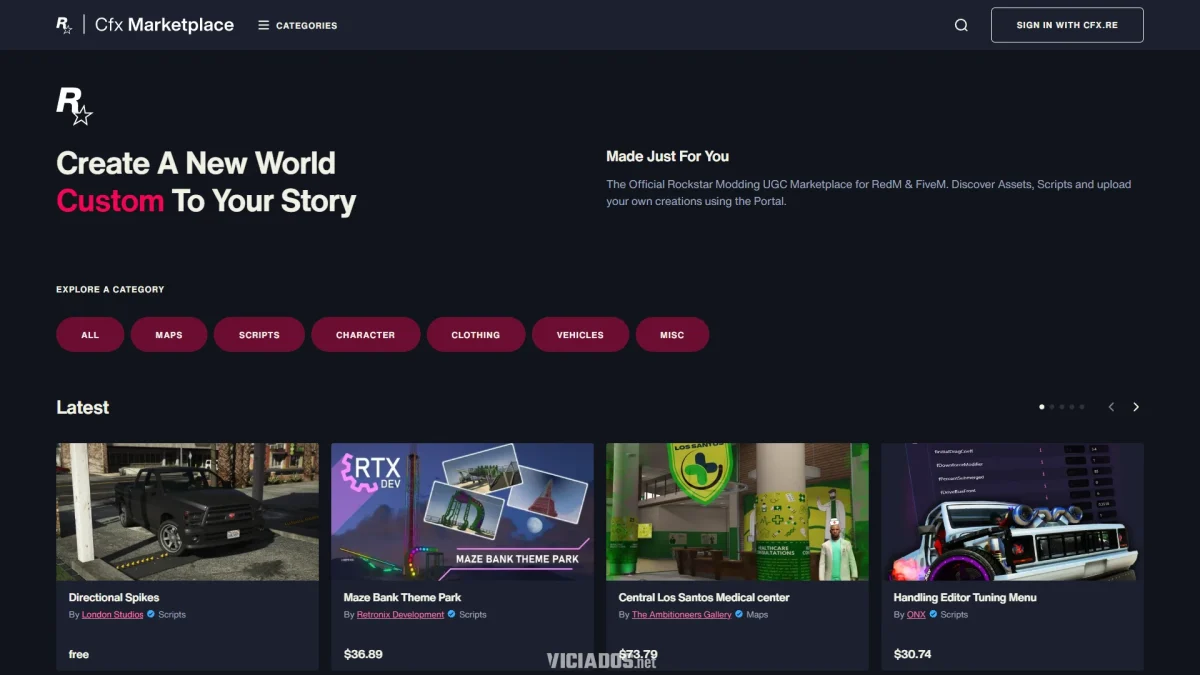1200x675 pixels.
Task: Select the first carousel position dot
Action: tap(1040, 406)
